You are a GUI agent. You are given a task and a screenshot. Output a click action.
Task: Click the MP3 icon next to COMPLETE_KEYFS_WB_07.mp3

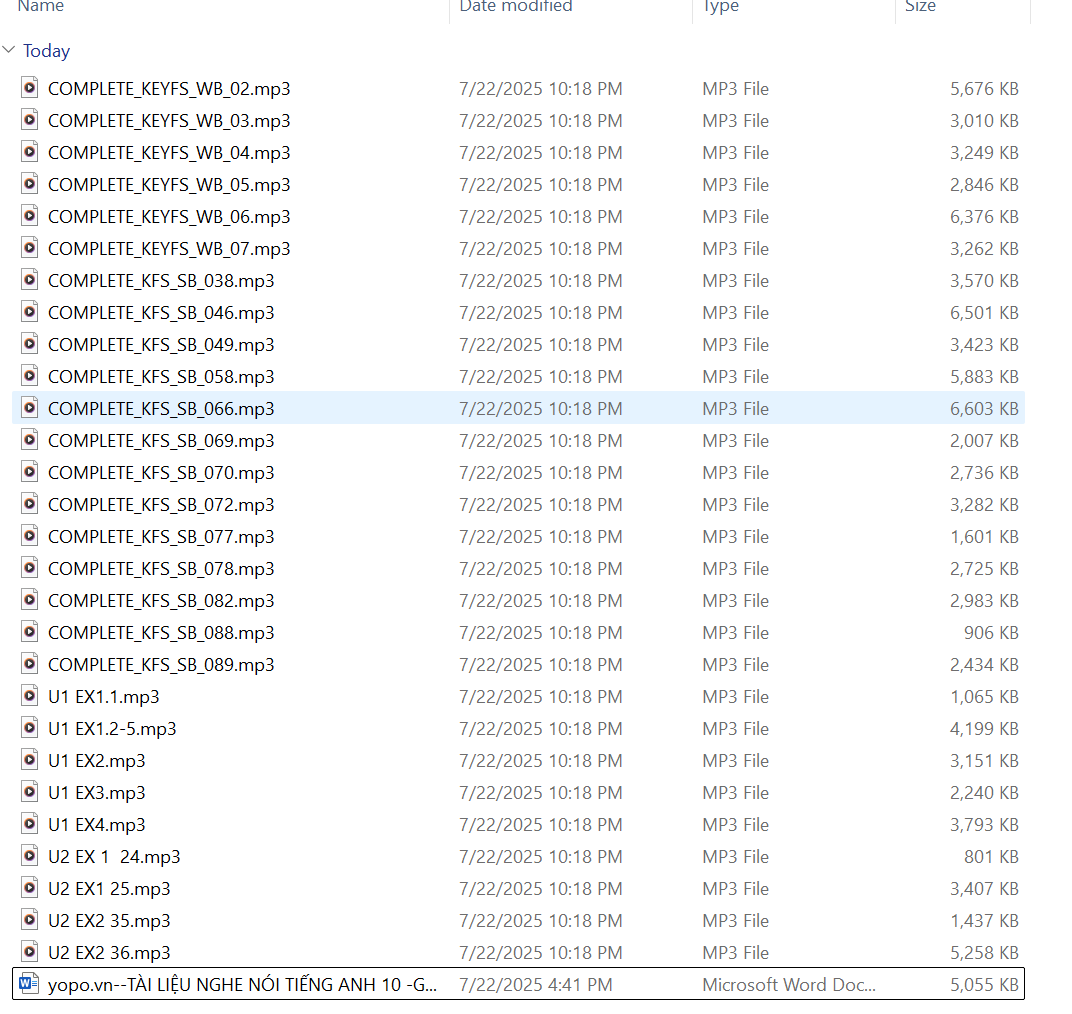tap(29, 248)
